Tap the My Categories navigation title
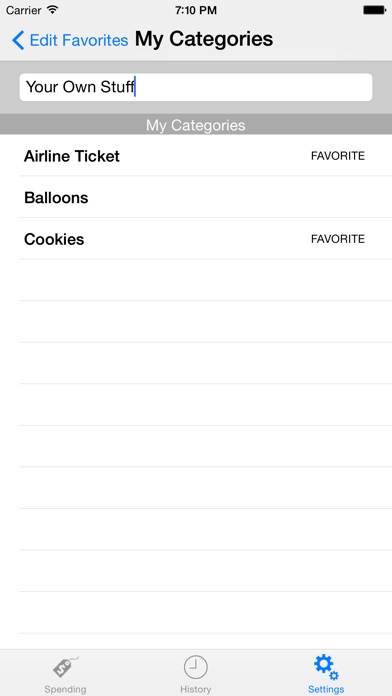This screenshot has width=392, height=696. [204, 39]
